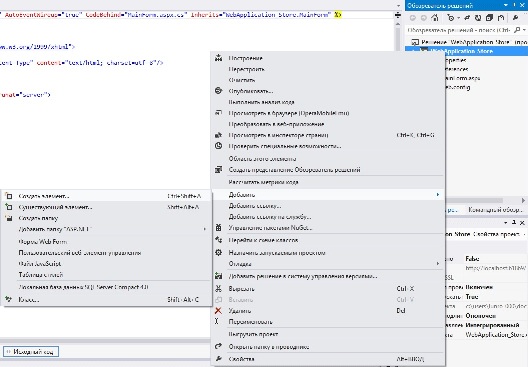The height and width of the screenshot is (367, 528).
Task: Click the Open Folder in Explorer arrow icon
Action: click(219, 346)
